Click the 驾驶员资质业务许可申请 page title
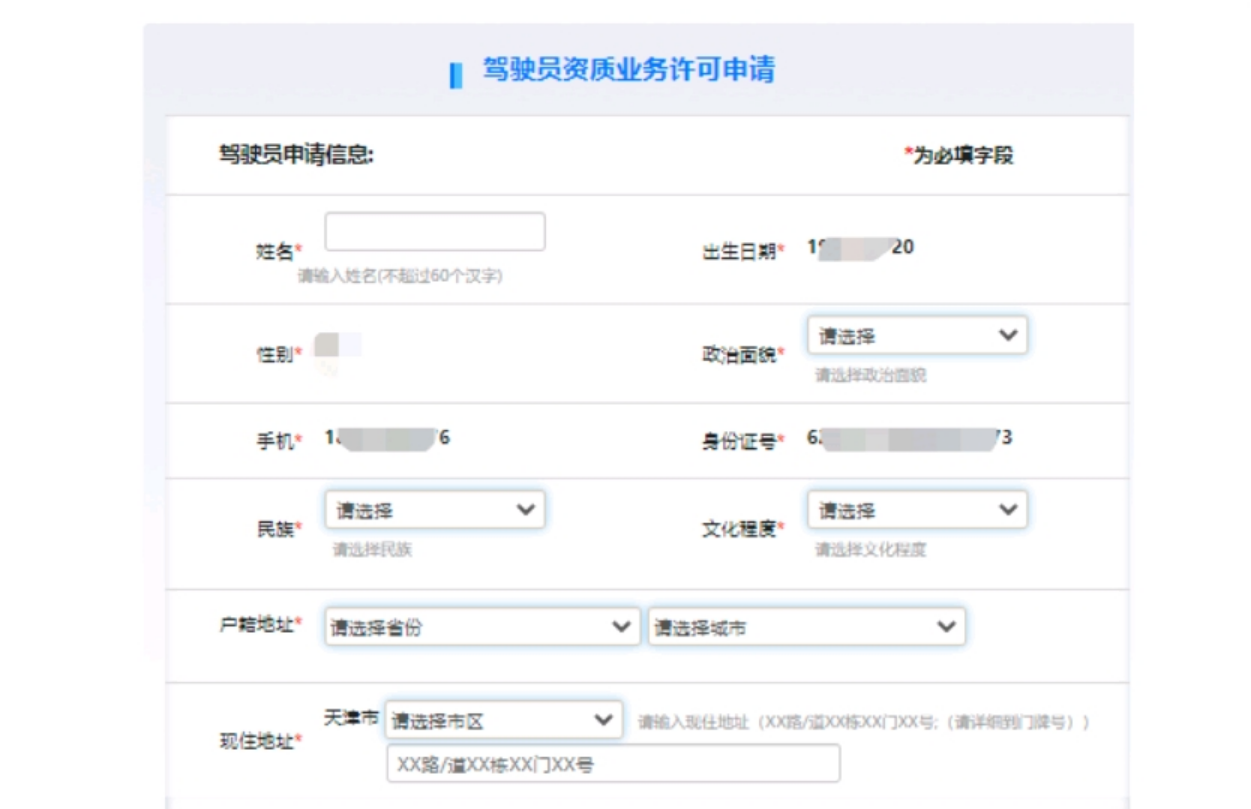 coord(628,70)
